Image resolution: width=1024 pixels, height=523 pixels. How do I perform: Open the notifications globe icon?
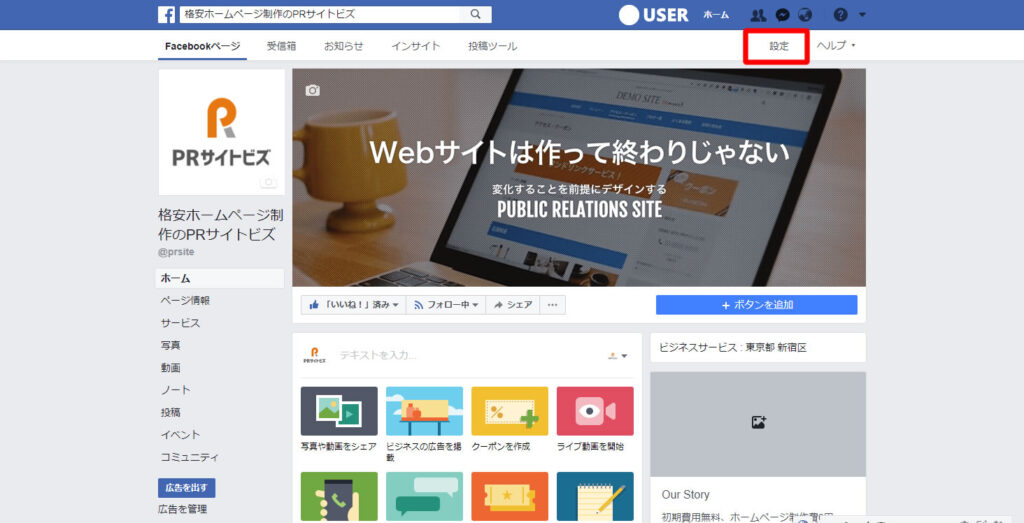click(805, 15)
